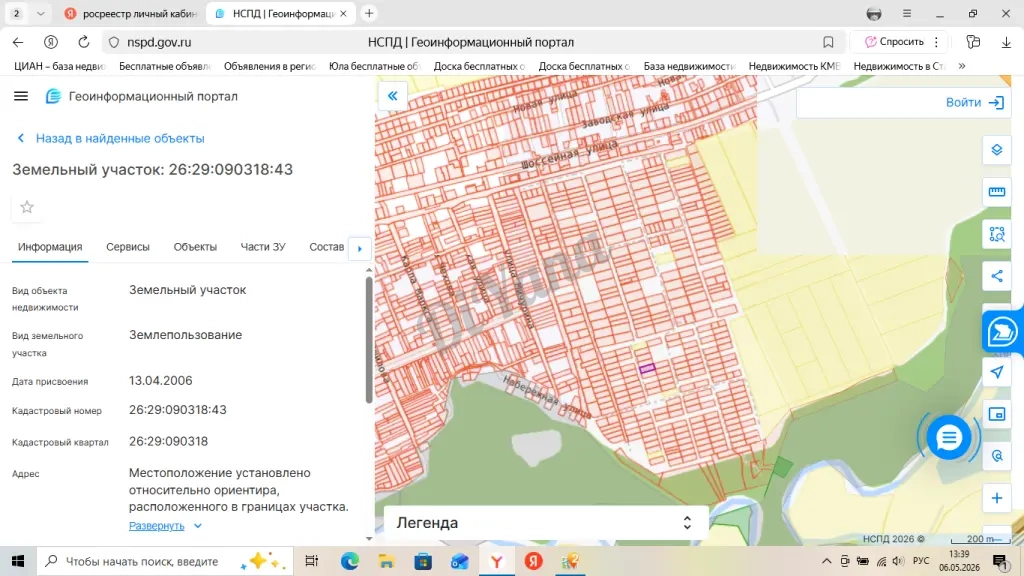
Task: Switch to the Части ЗУ tab
Action: coord(263,247)
